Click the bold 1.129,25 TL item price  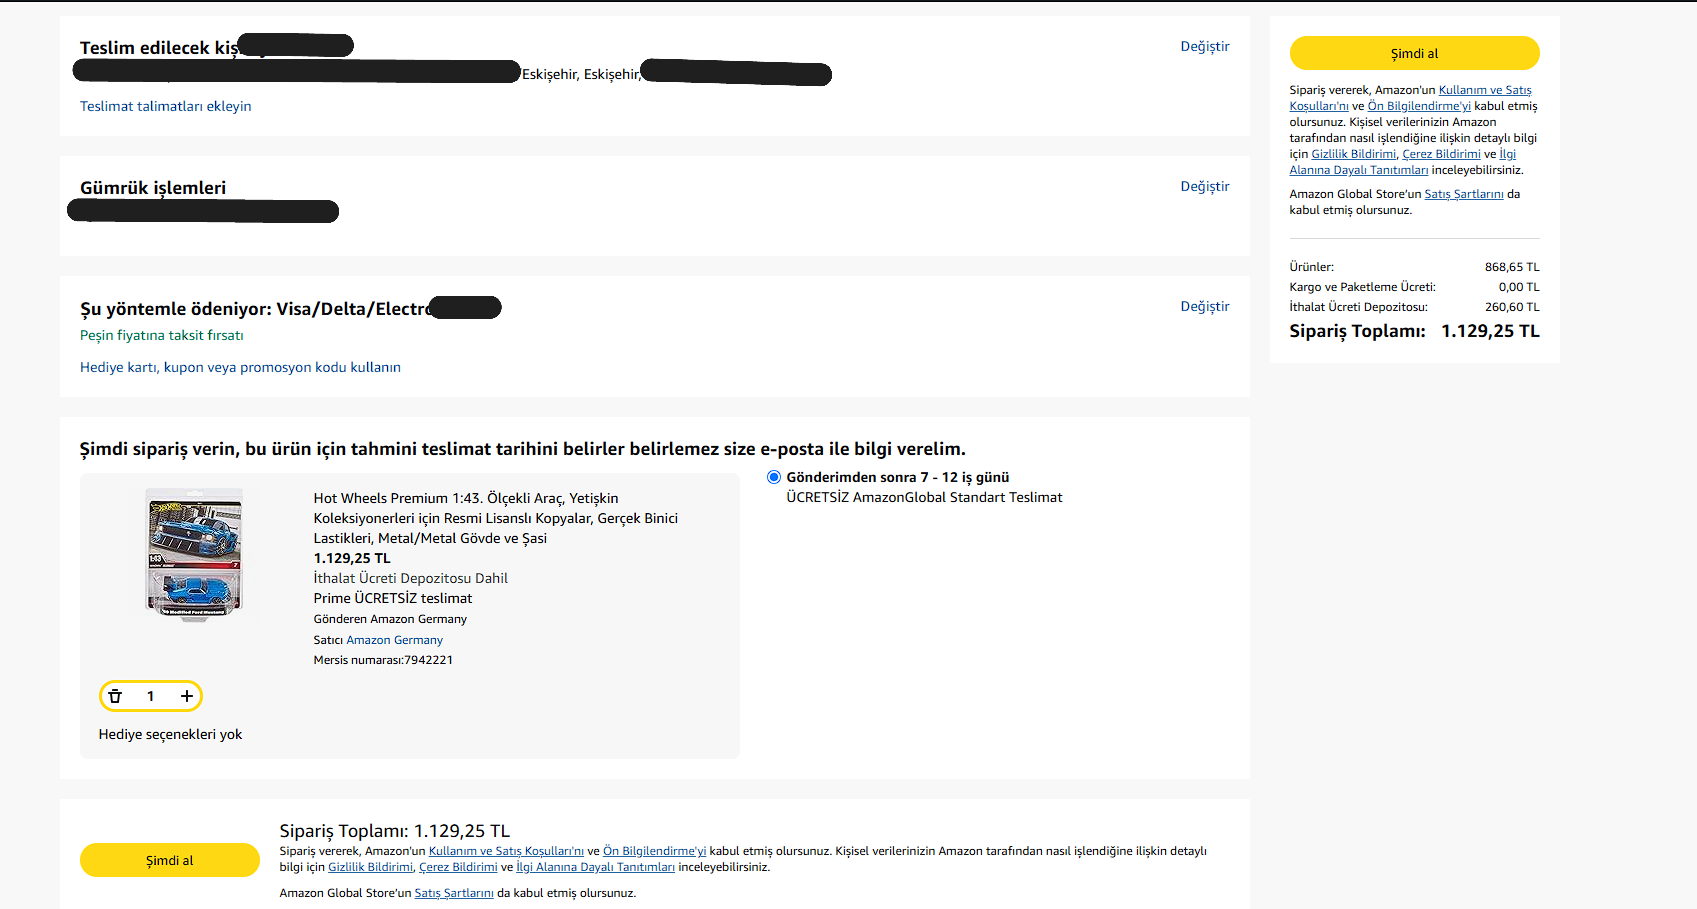(352, 558)
